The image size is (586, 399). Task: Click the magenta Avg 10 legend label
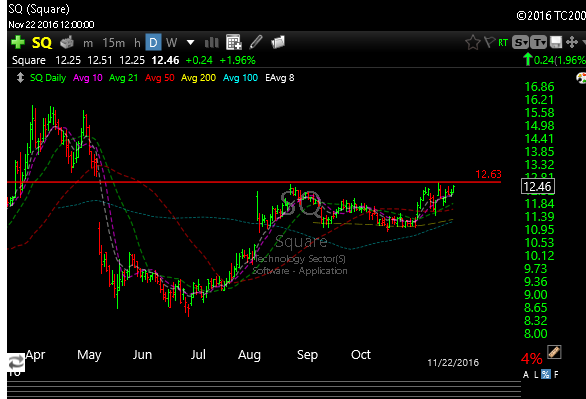87,78
